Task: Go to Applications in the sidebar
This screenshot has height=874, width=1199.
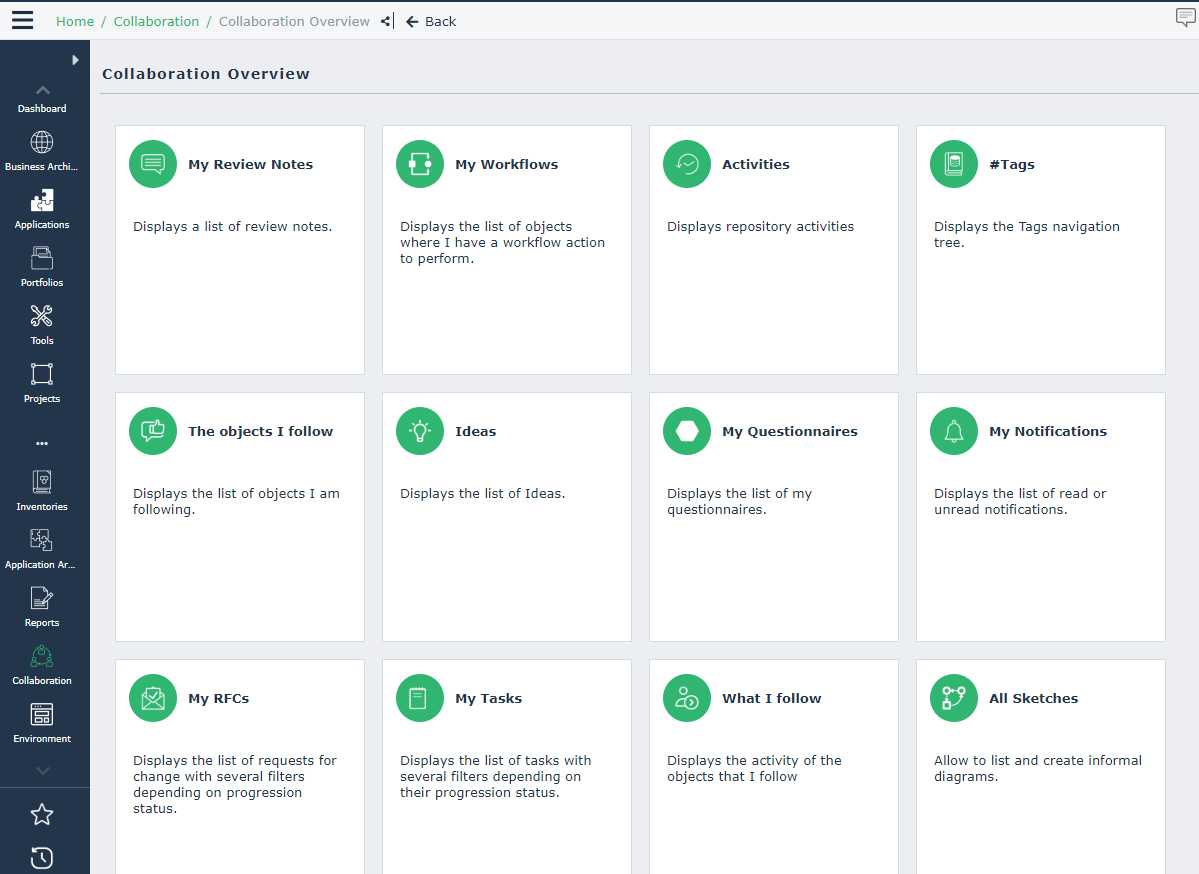Action: coord(42,209)
